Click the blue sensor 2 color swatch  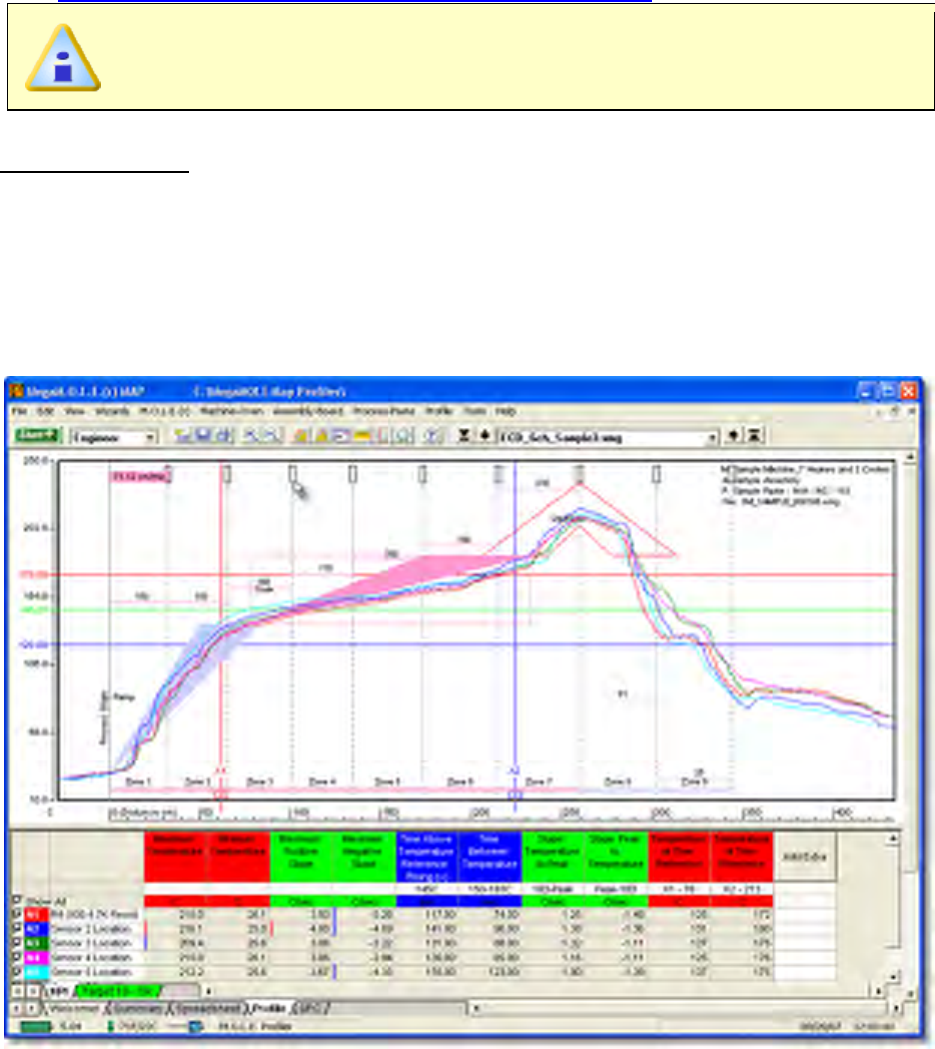[x=36, y=929]
